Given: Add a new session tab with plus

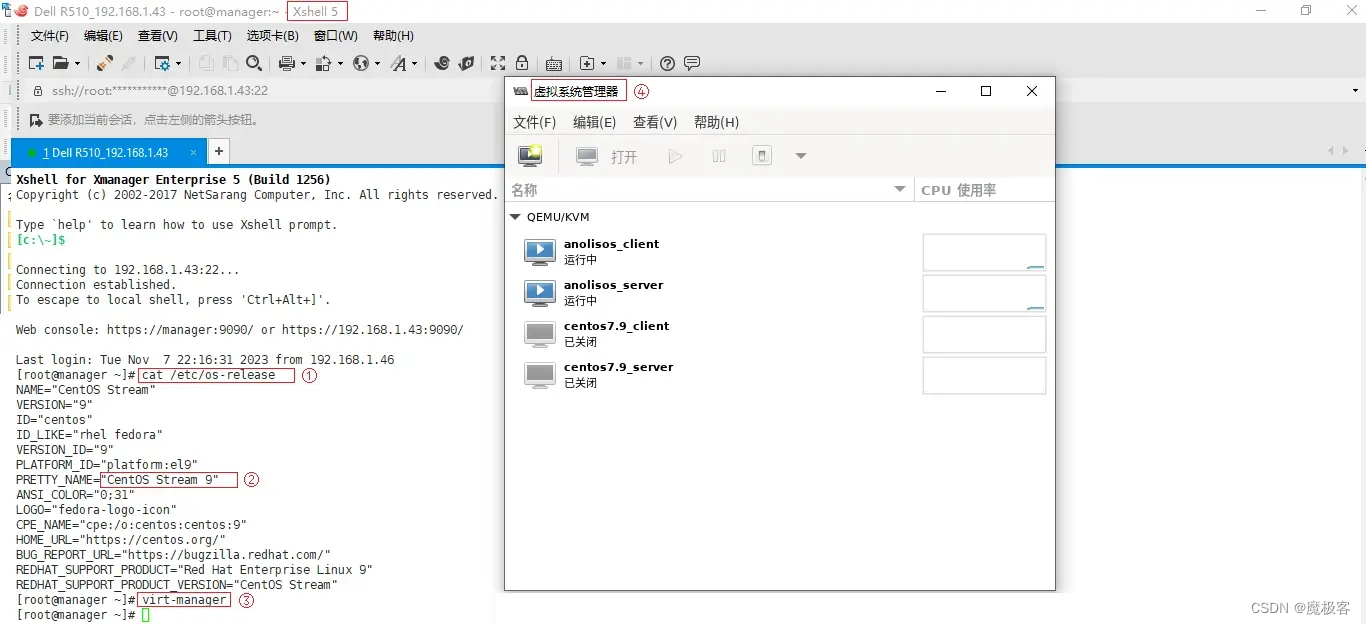Looking at the screenshot, I should 219,152.
